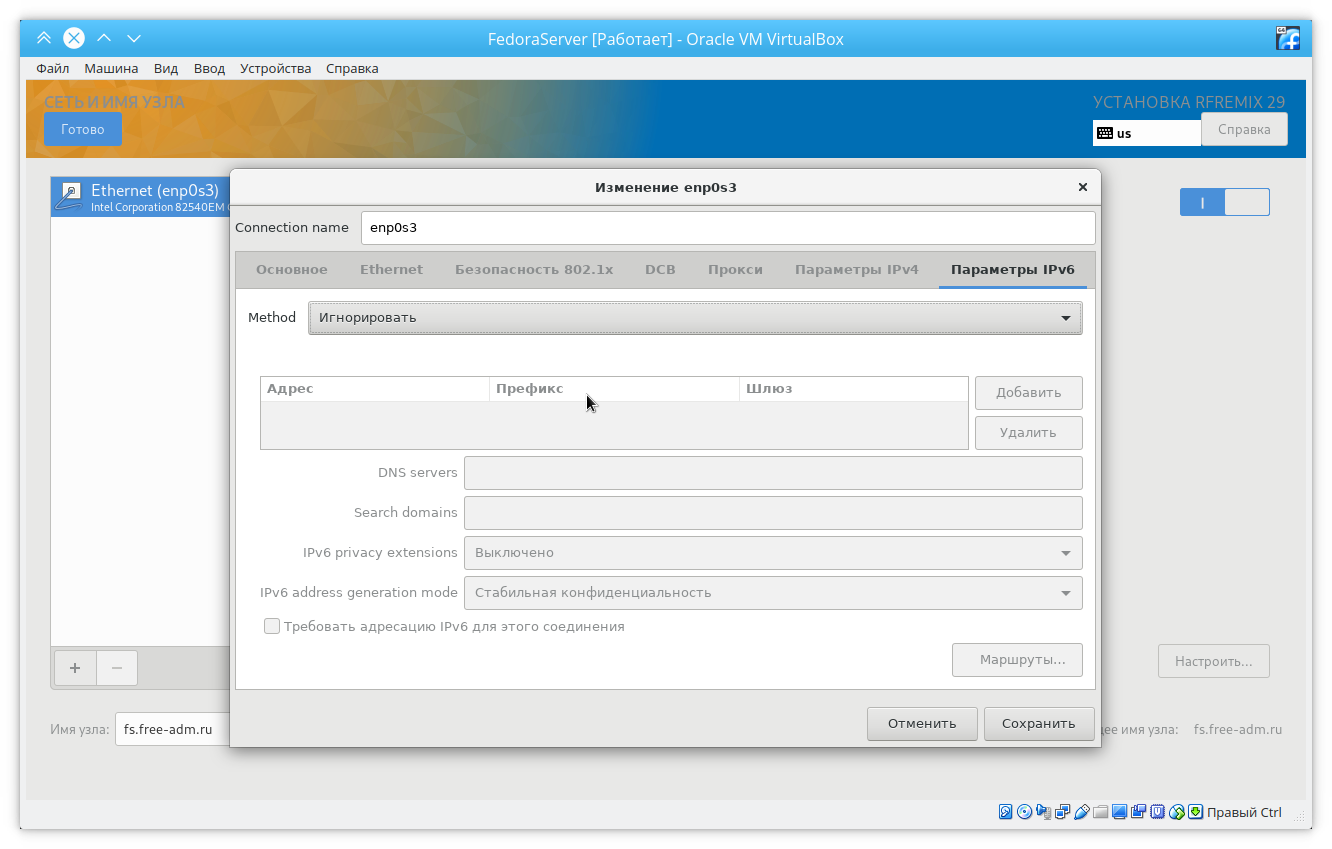Viewport: 1332px width, 849px height.
Task: Open the Method dropdown showing 'Игнорировать'
Action: [x=695, y=318]
